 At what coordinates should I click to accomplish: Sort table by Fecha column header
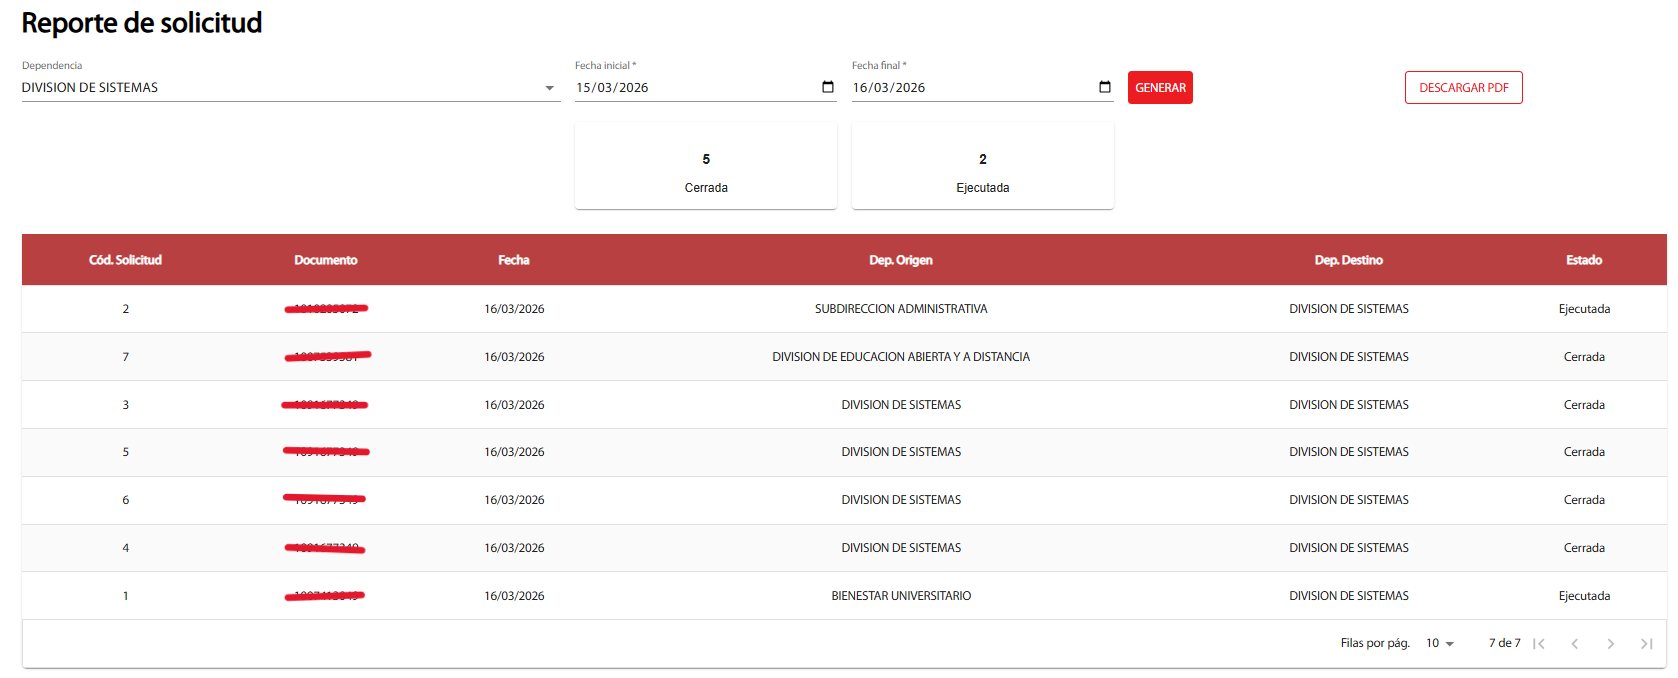[x=514, y=260]
